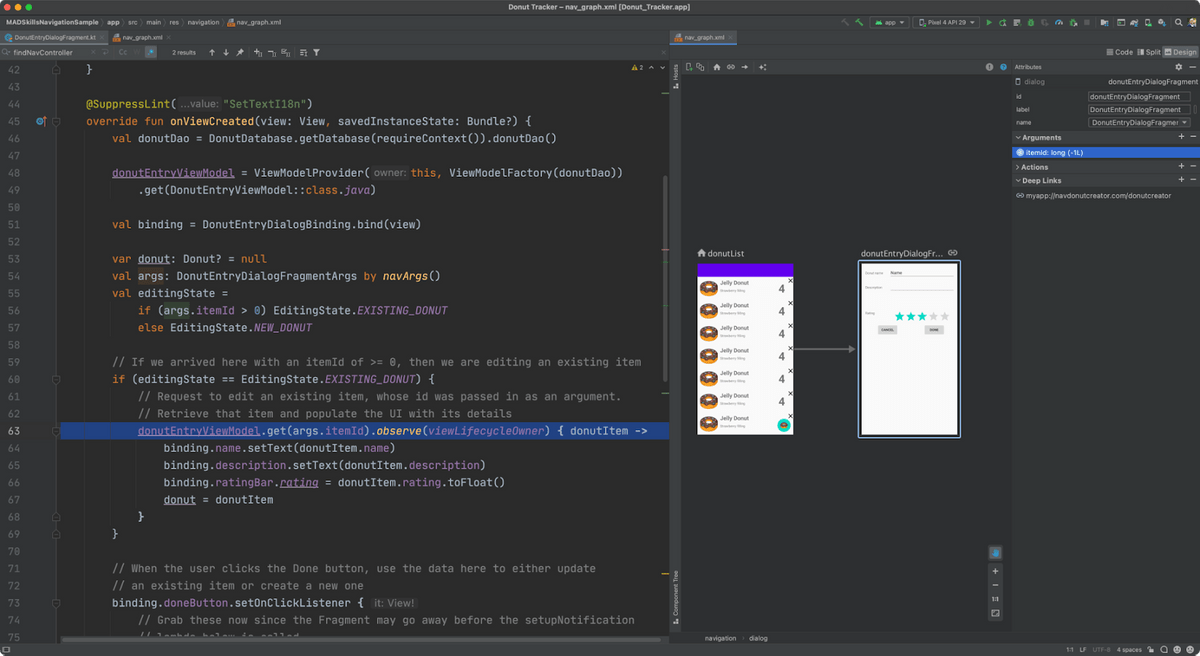Switch to Split editor view mode
The width and height of the screenshot is (1200, 656).
pyautogui.click(x=1152, y=52)
